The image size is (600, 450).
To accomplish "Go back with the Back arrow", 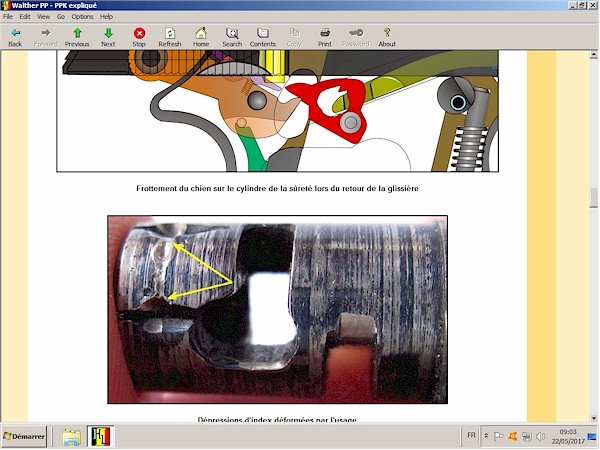I will [x=15, y=38].
